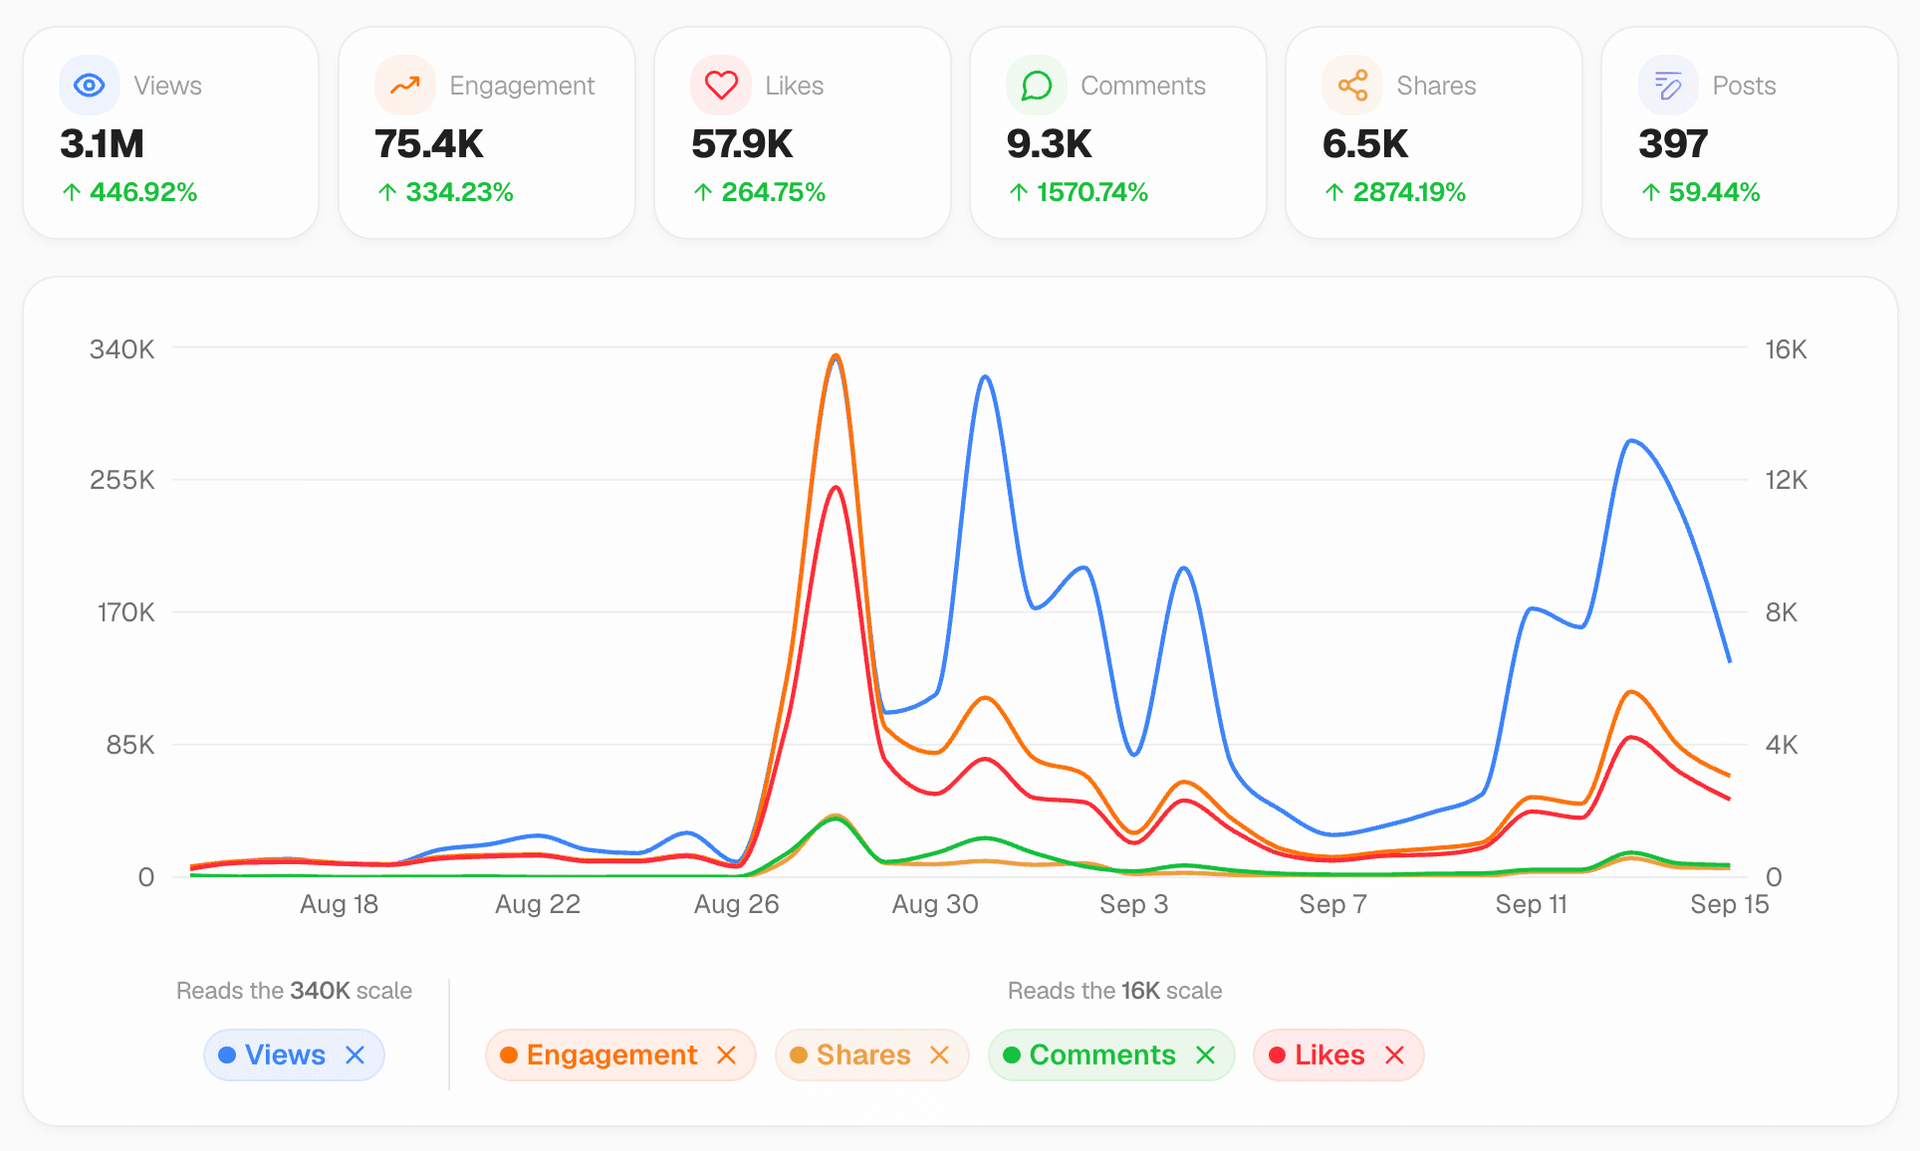Click the Aug 26 date on x-axis
The height and width of the screenshot is (1151, 1920).
tap(737, 905)
